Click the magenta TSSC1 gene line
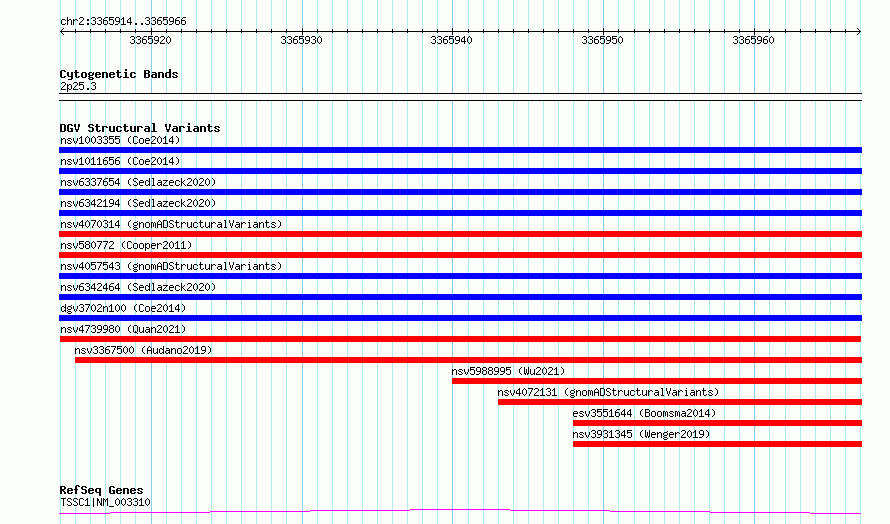Viewport: 890px width, 524px height. point(460,512)
